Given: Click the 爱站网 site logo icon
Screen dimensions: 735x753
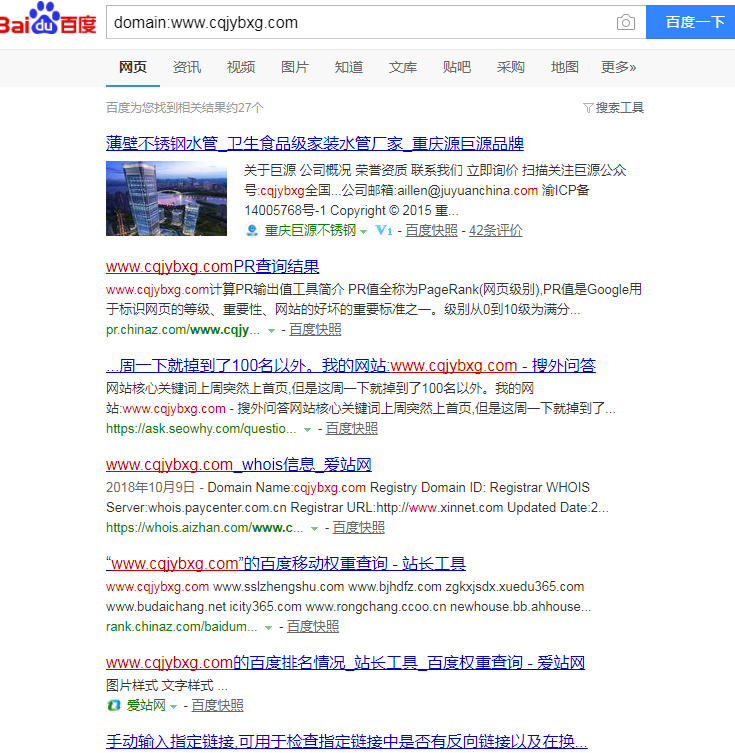Looking at the screenshot, I should pos(114,705).
